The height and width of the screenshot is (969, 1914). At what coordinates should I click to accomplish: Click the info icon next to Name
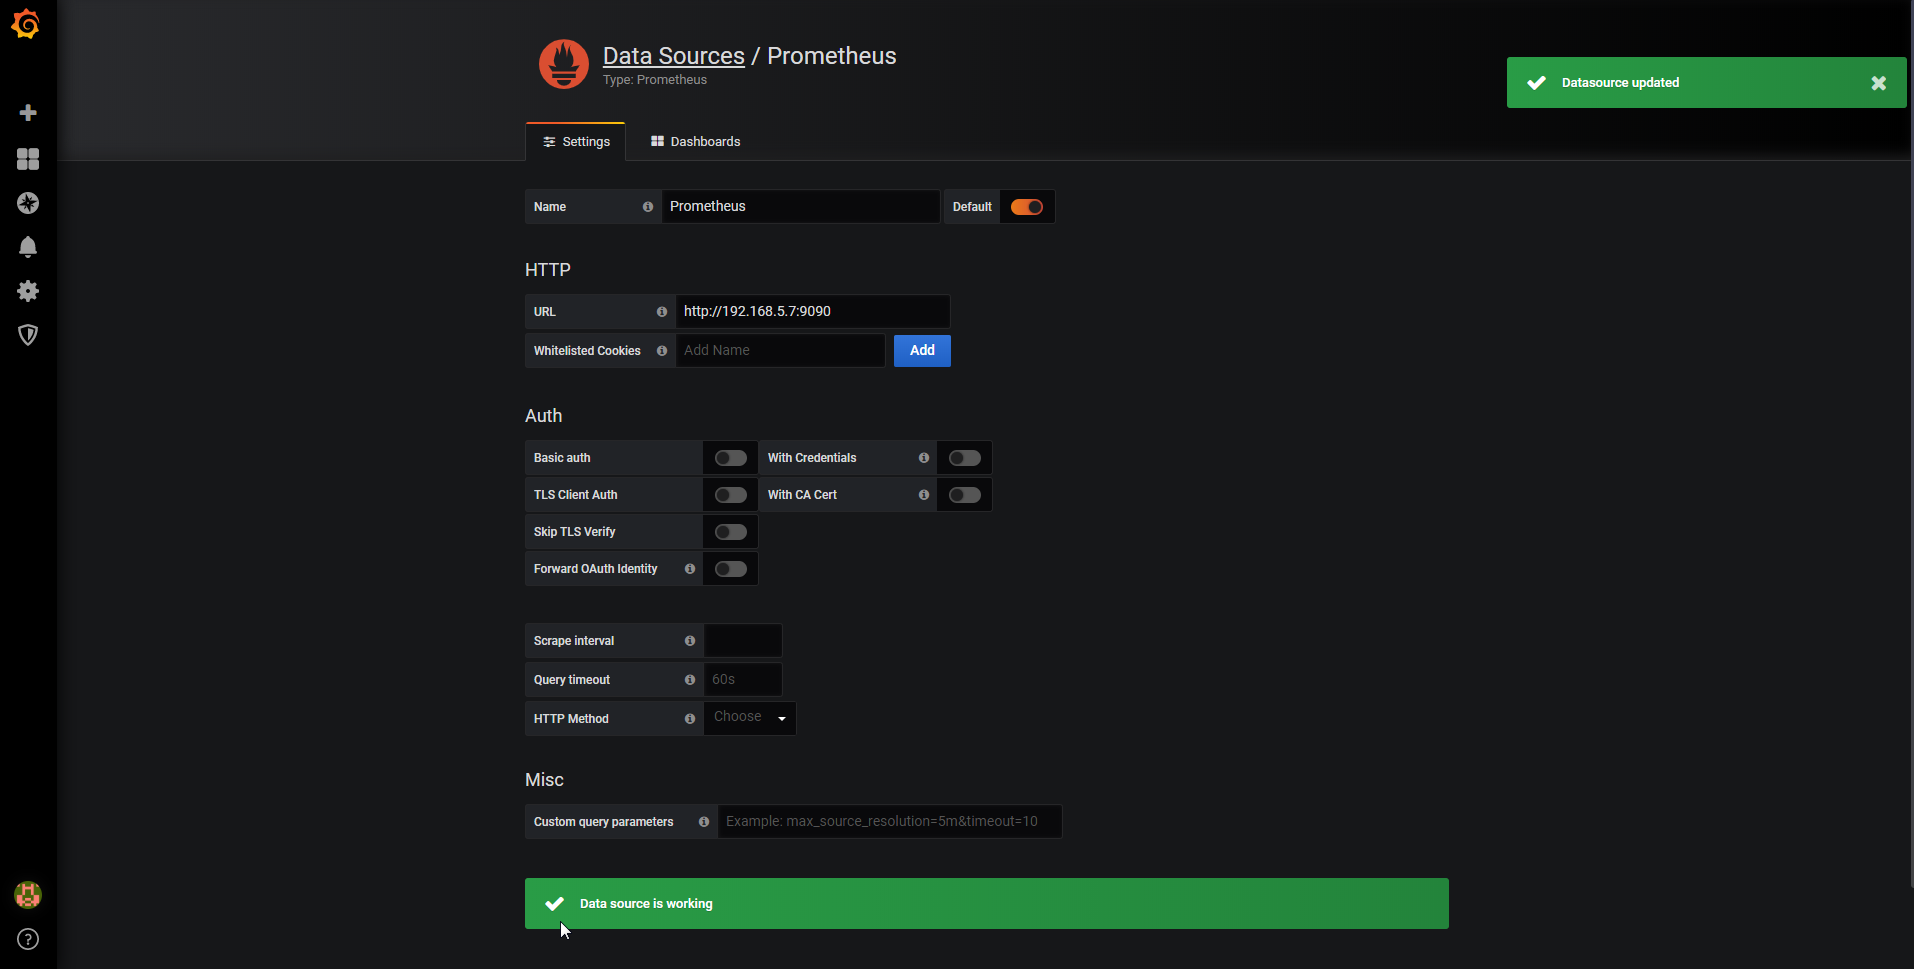(648, 207)
